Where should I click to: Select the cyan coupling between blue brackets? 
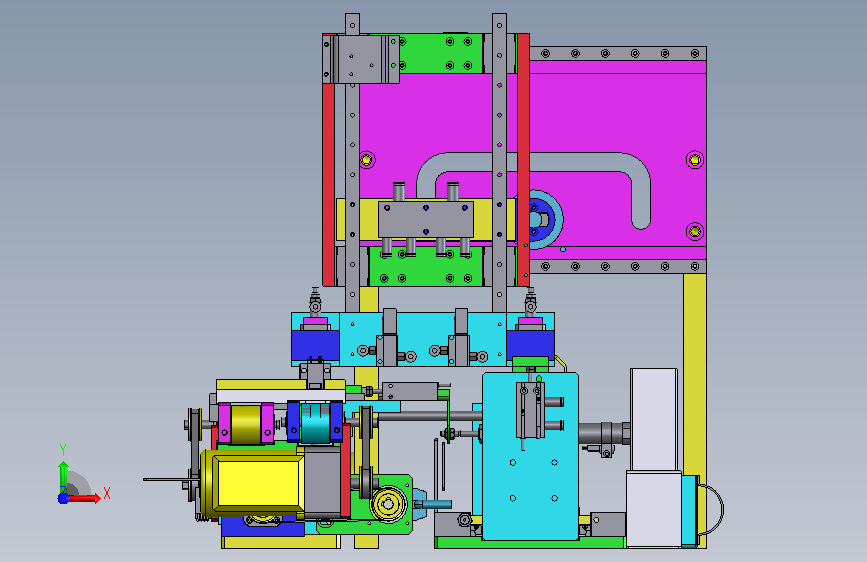(x=315, y=423)
